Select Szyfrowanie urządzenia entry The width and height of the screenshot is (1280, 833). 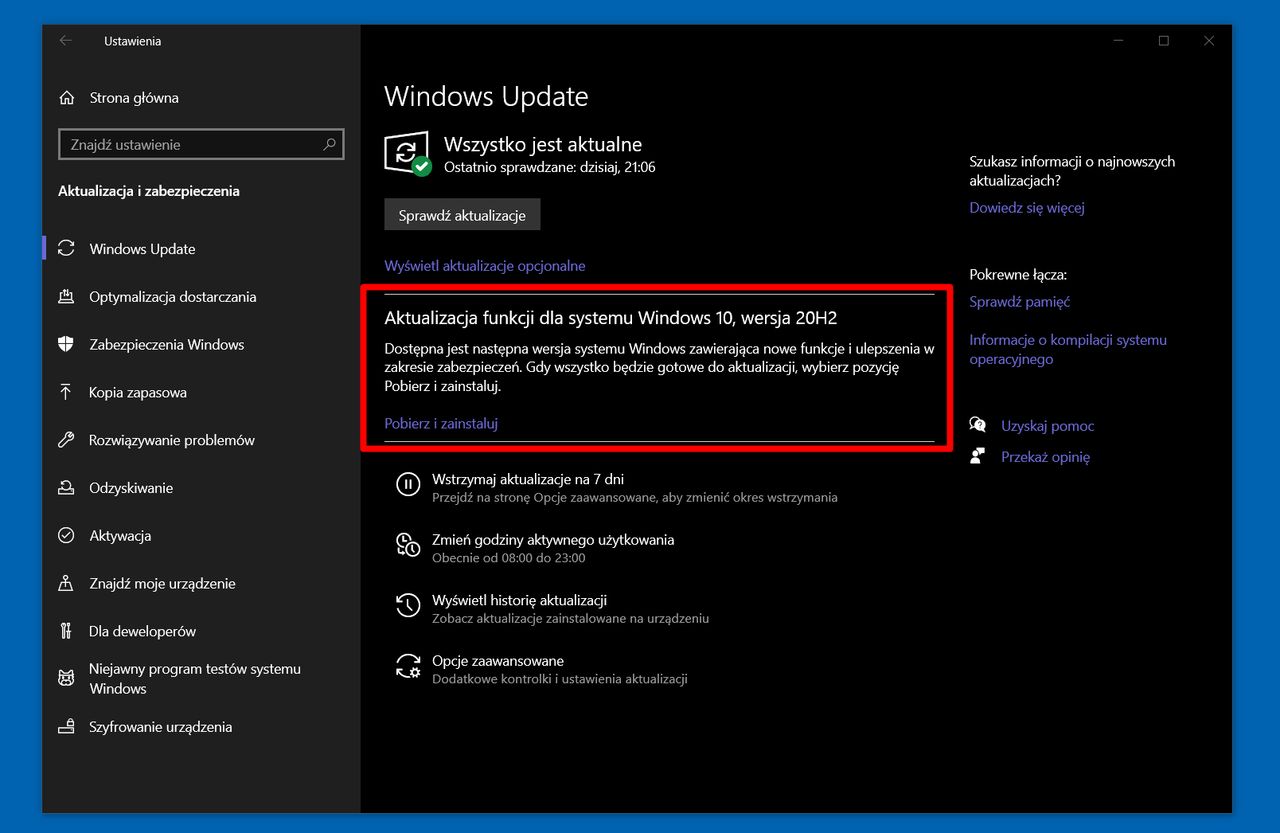pos(160,727)
